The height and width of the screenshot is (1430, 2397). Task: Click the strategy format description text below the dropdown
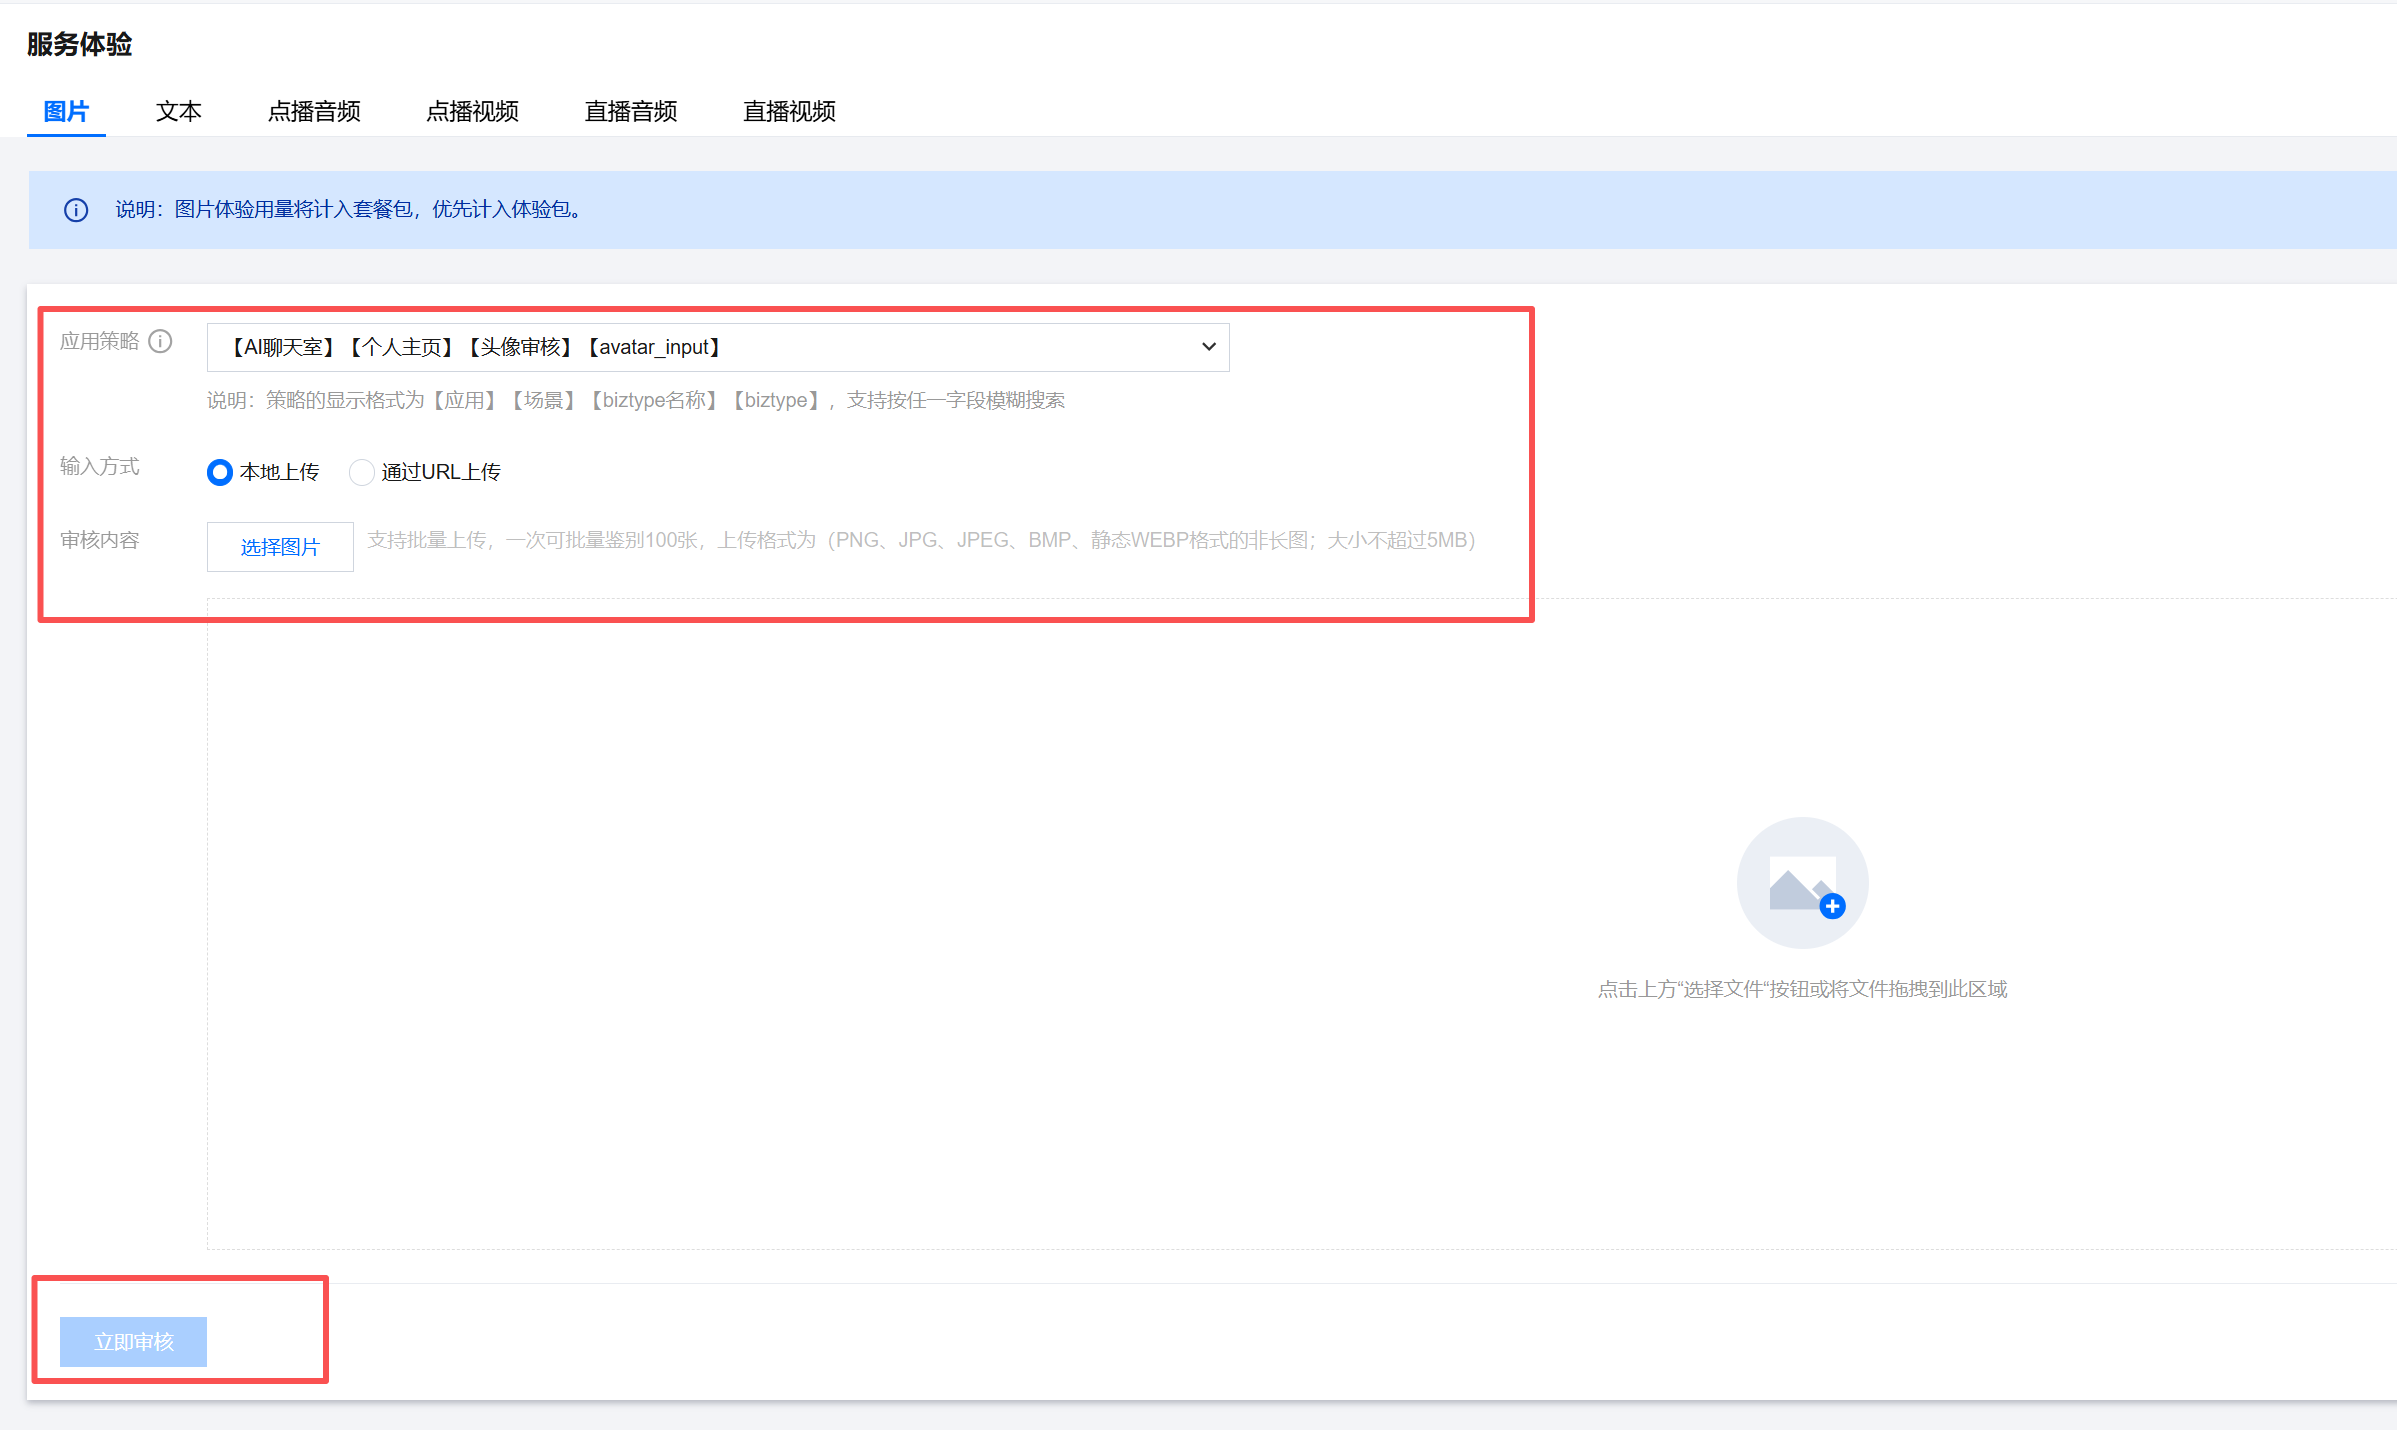[636, 400]
